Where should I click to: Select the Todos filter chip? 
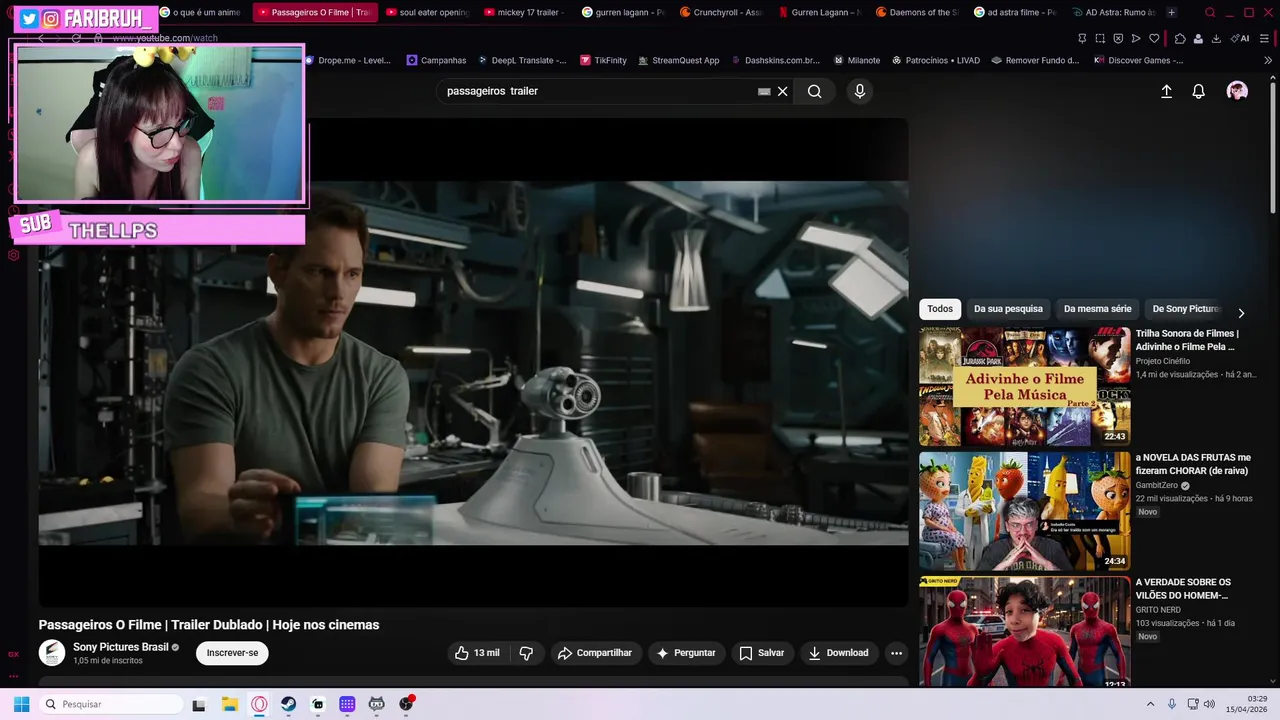pos(940,309)
